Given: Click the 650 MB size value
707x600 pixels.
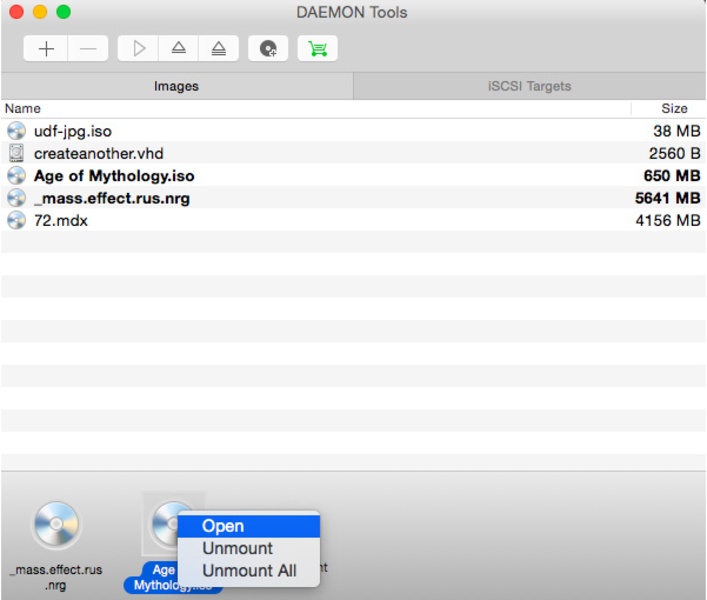Looking at the screenshot, I should pyautogui.click(x=672, y=175).
